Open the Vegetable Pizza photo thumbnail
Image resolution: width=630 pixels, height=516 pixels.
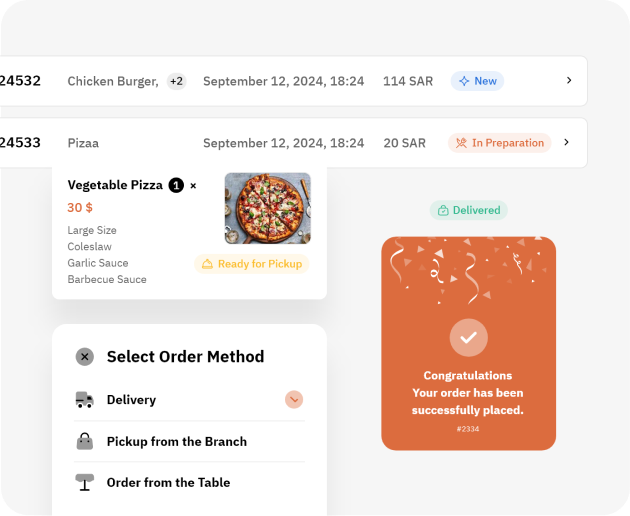[267, 208]
